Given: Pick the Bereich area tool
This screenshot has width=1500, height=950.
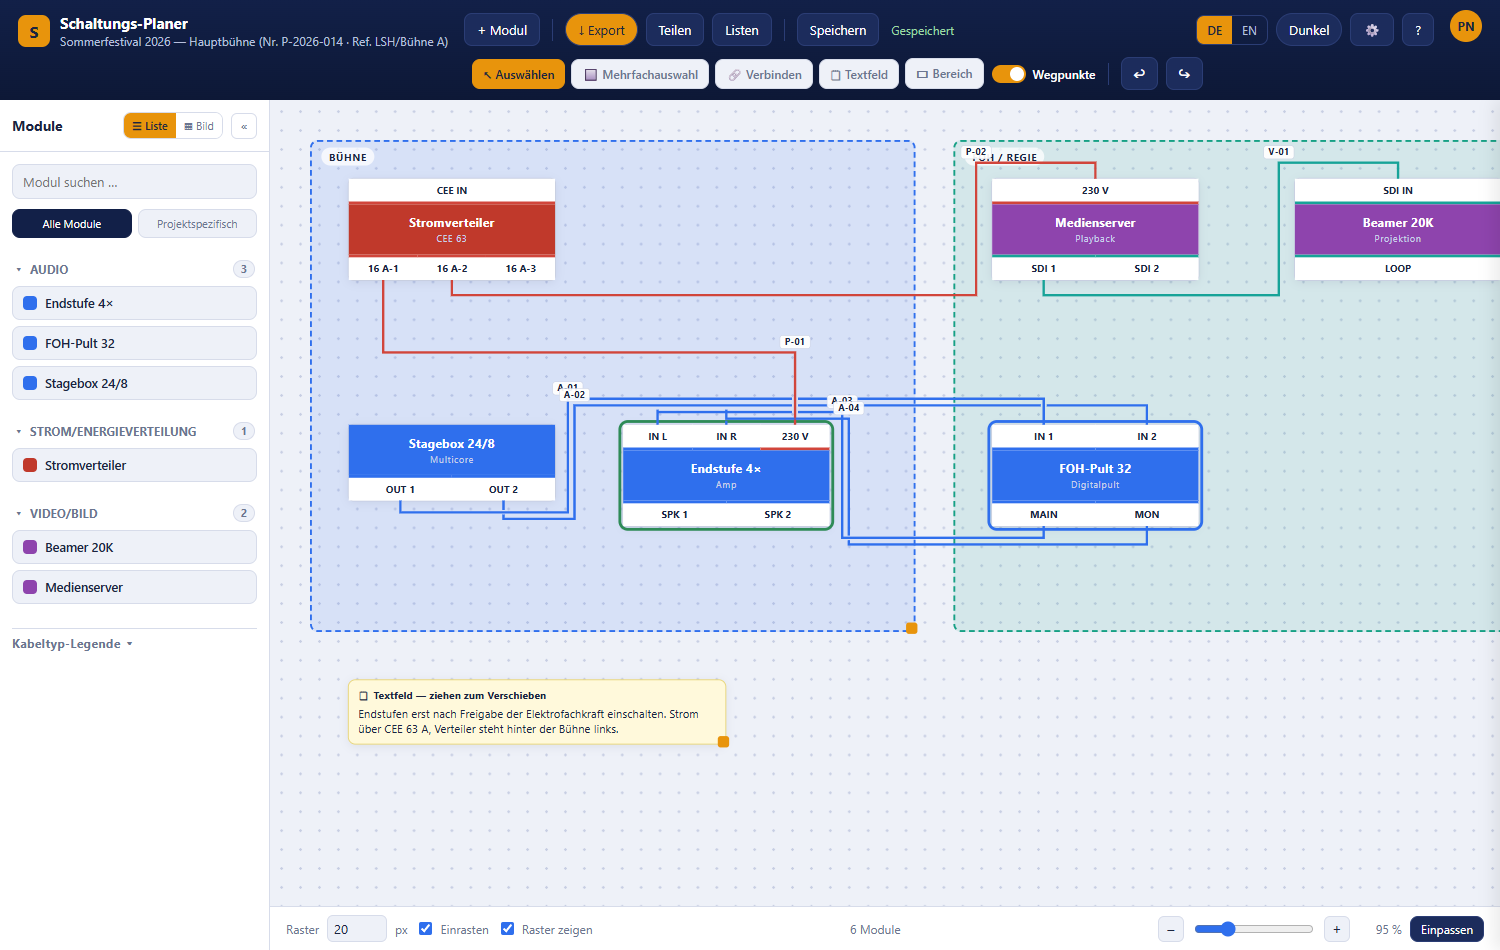Looking at the screenshot, I should coord(945,74).
